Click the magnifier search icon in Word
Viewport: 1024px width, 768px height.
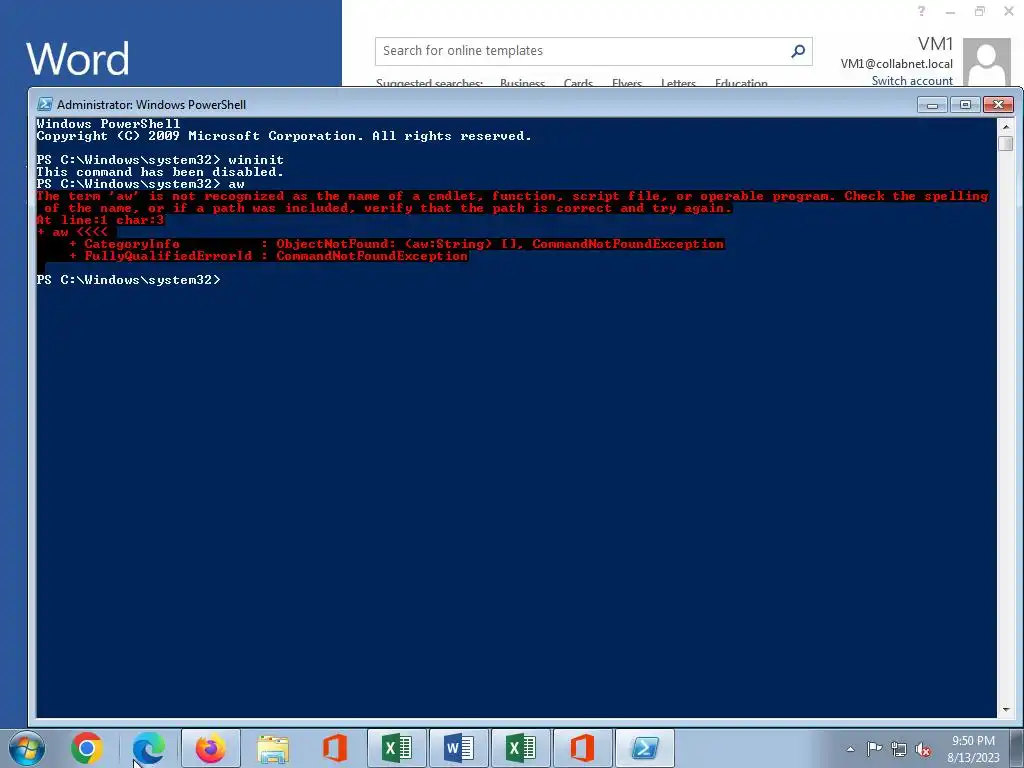[x=798, y=51]
